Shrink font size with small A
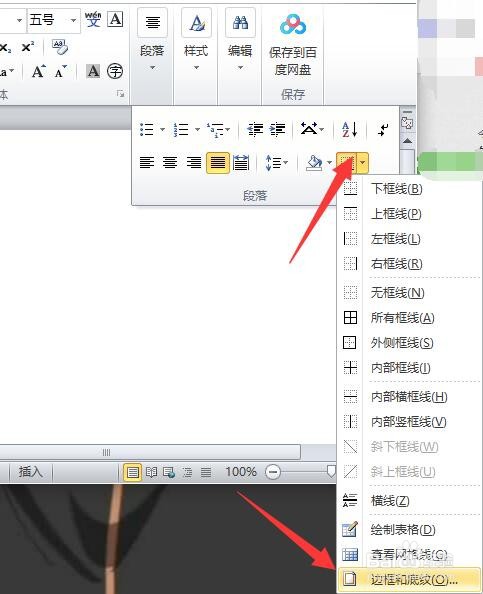Screen dimensions: 483x594 pos(60,71)
